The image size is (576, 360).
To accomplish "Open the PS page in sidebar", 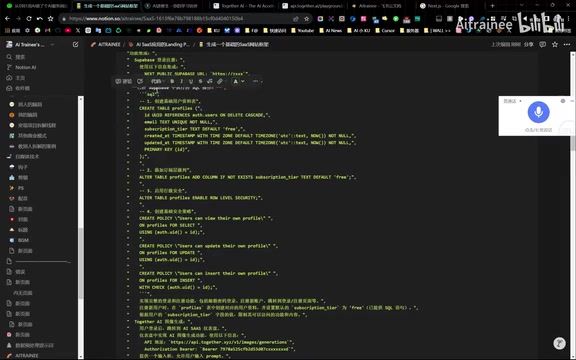I will (17, 188).
